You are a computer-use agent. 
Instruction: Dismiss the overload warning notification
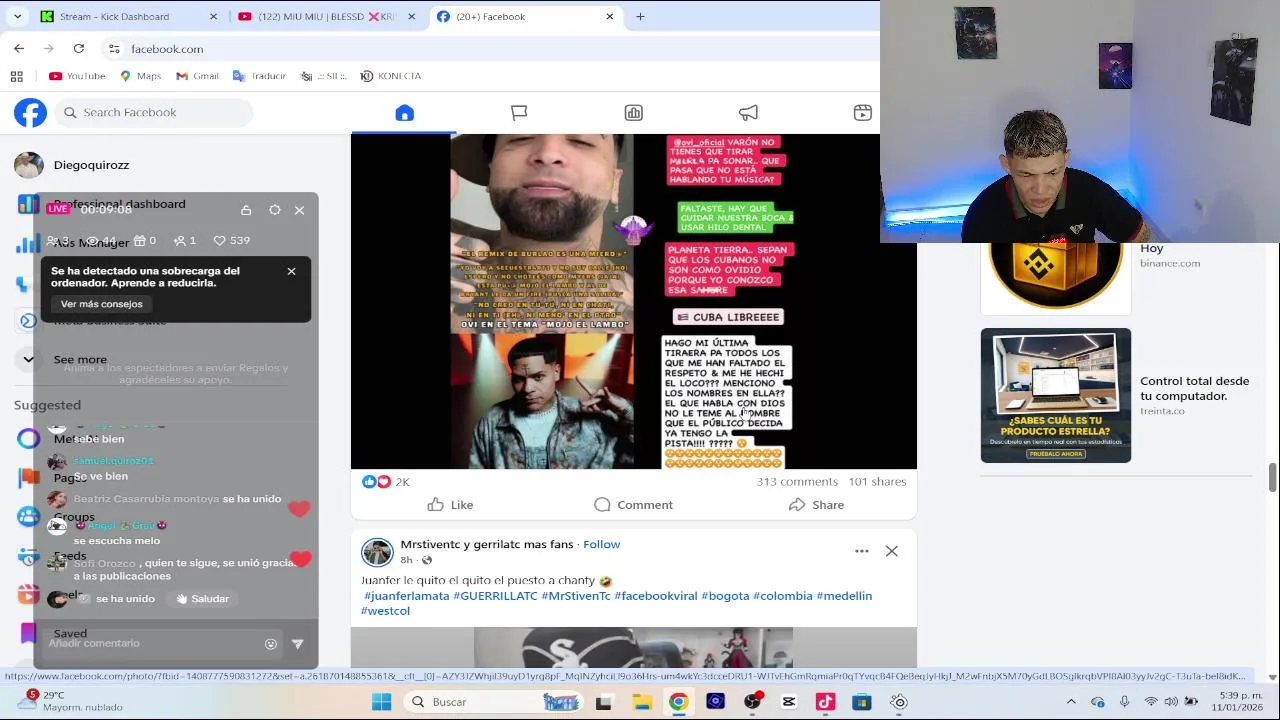click(x=291, y=271)
